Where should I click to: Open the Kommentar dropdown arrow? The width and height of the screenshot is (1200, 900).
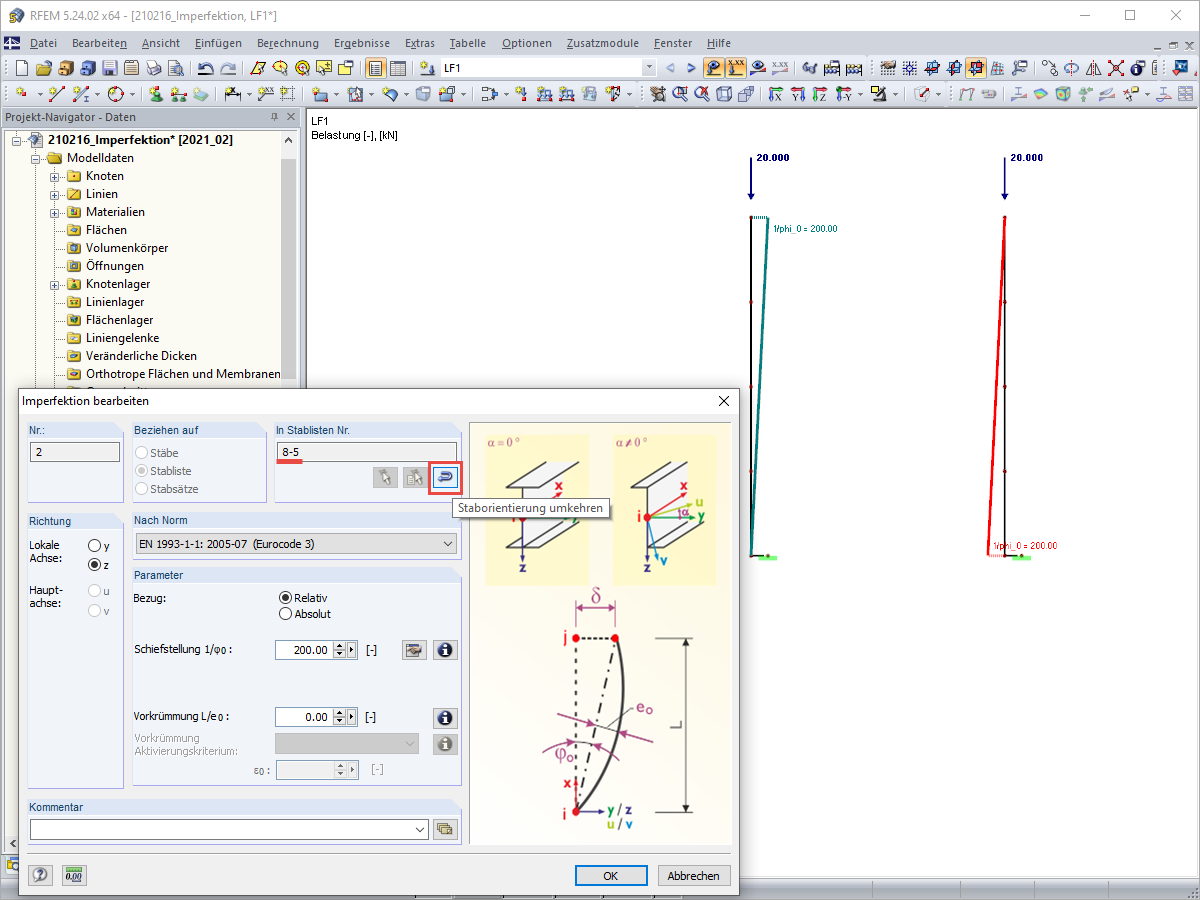coord(420,830)
